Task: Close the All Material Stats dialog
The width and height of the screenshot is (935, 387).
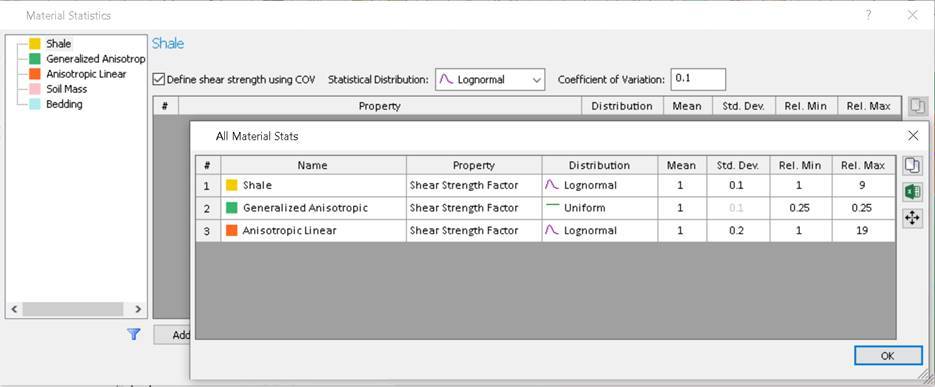Action: coord(913,136)
